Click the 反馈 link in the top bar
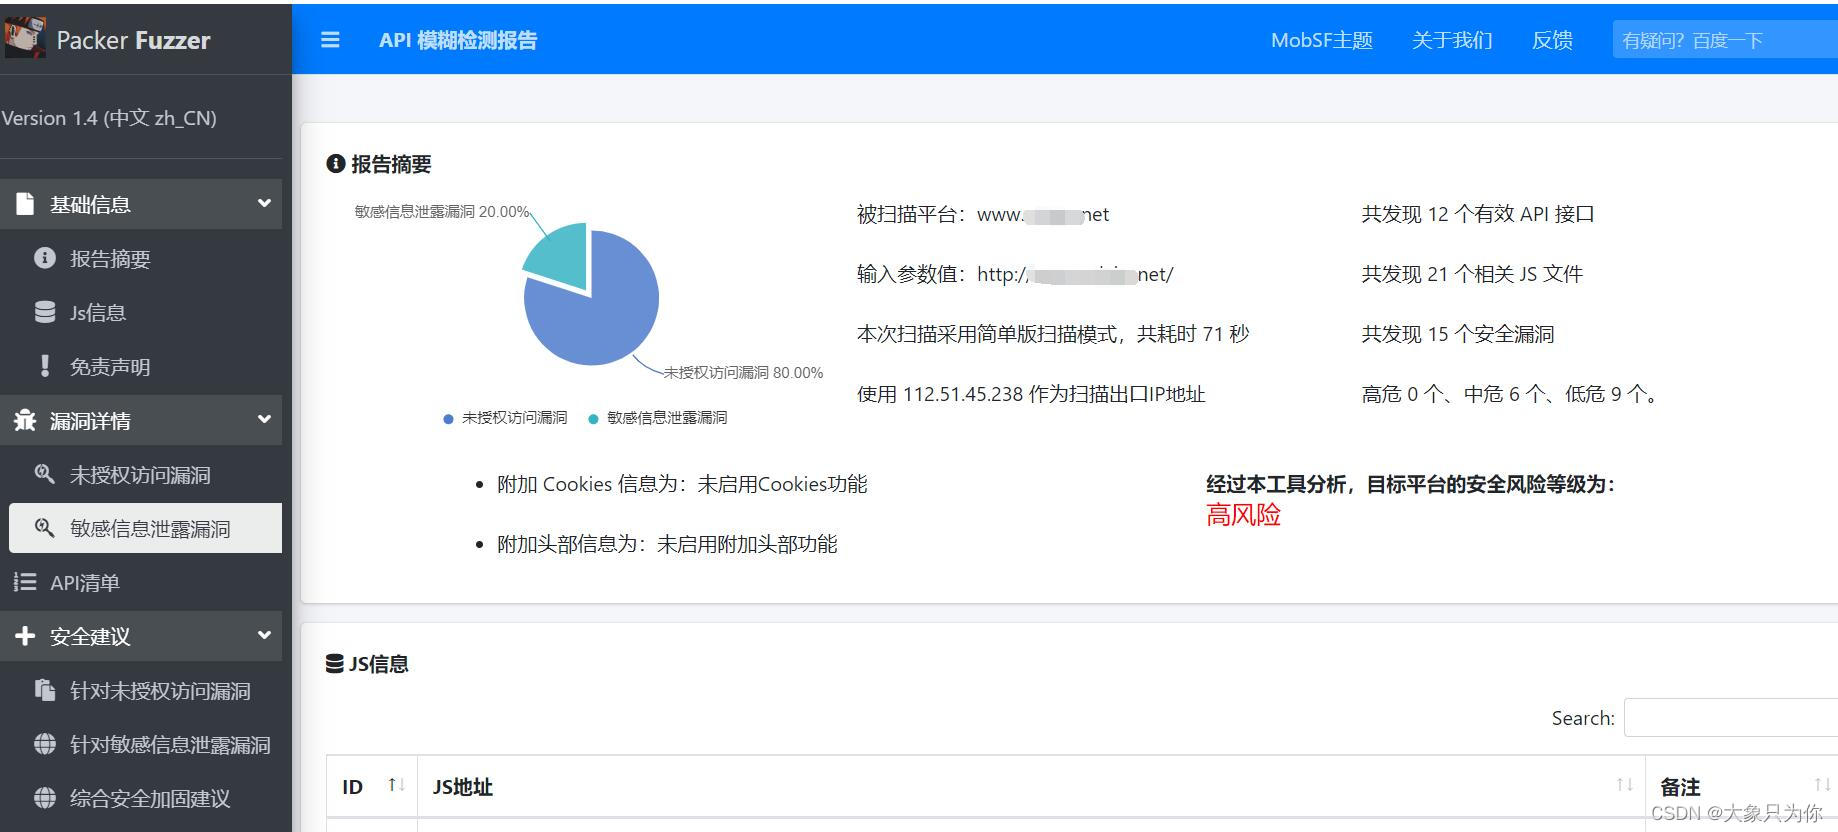The height and width of the screenshot is (832, 1838). (1552, 40)
